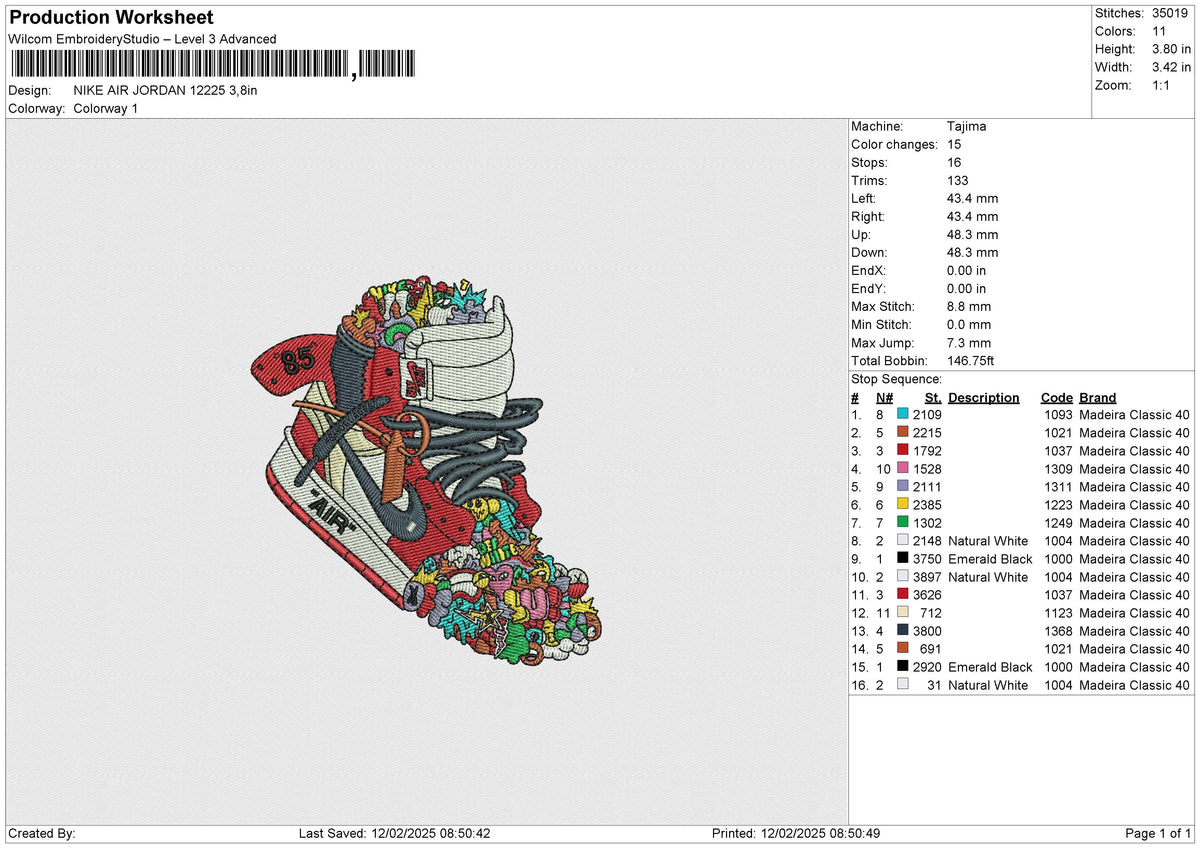Click "Emerald Black" description in stop 9
This screenshot has height=848, width=1200.
990,559
